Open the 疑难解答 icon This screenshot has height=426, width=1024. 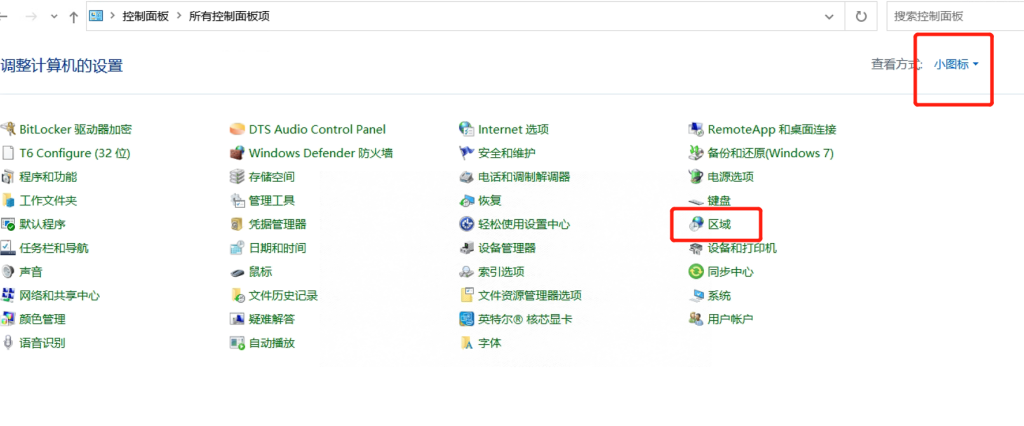click(x=237, y=319)
